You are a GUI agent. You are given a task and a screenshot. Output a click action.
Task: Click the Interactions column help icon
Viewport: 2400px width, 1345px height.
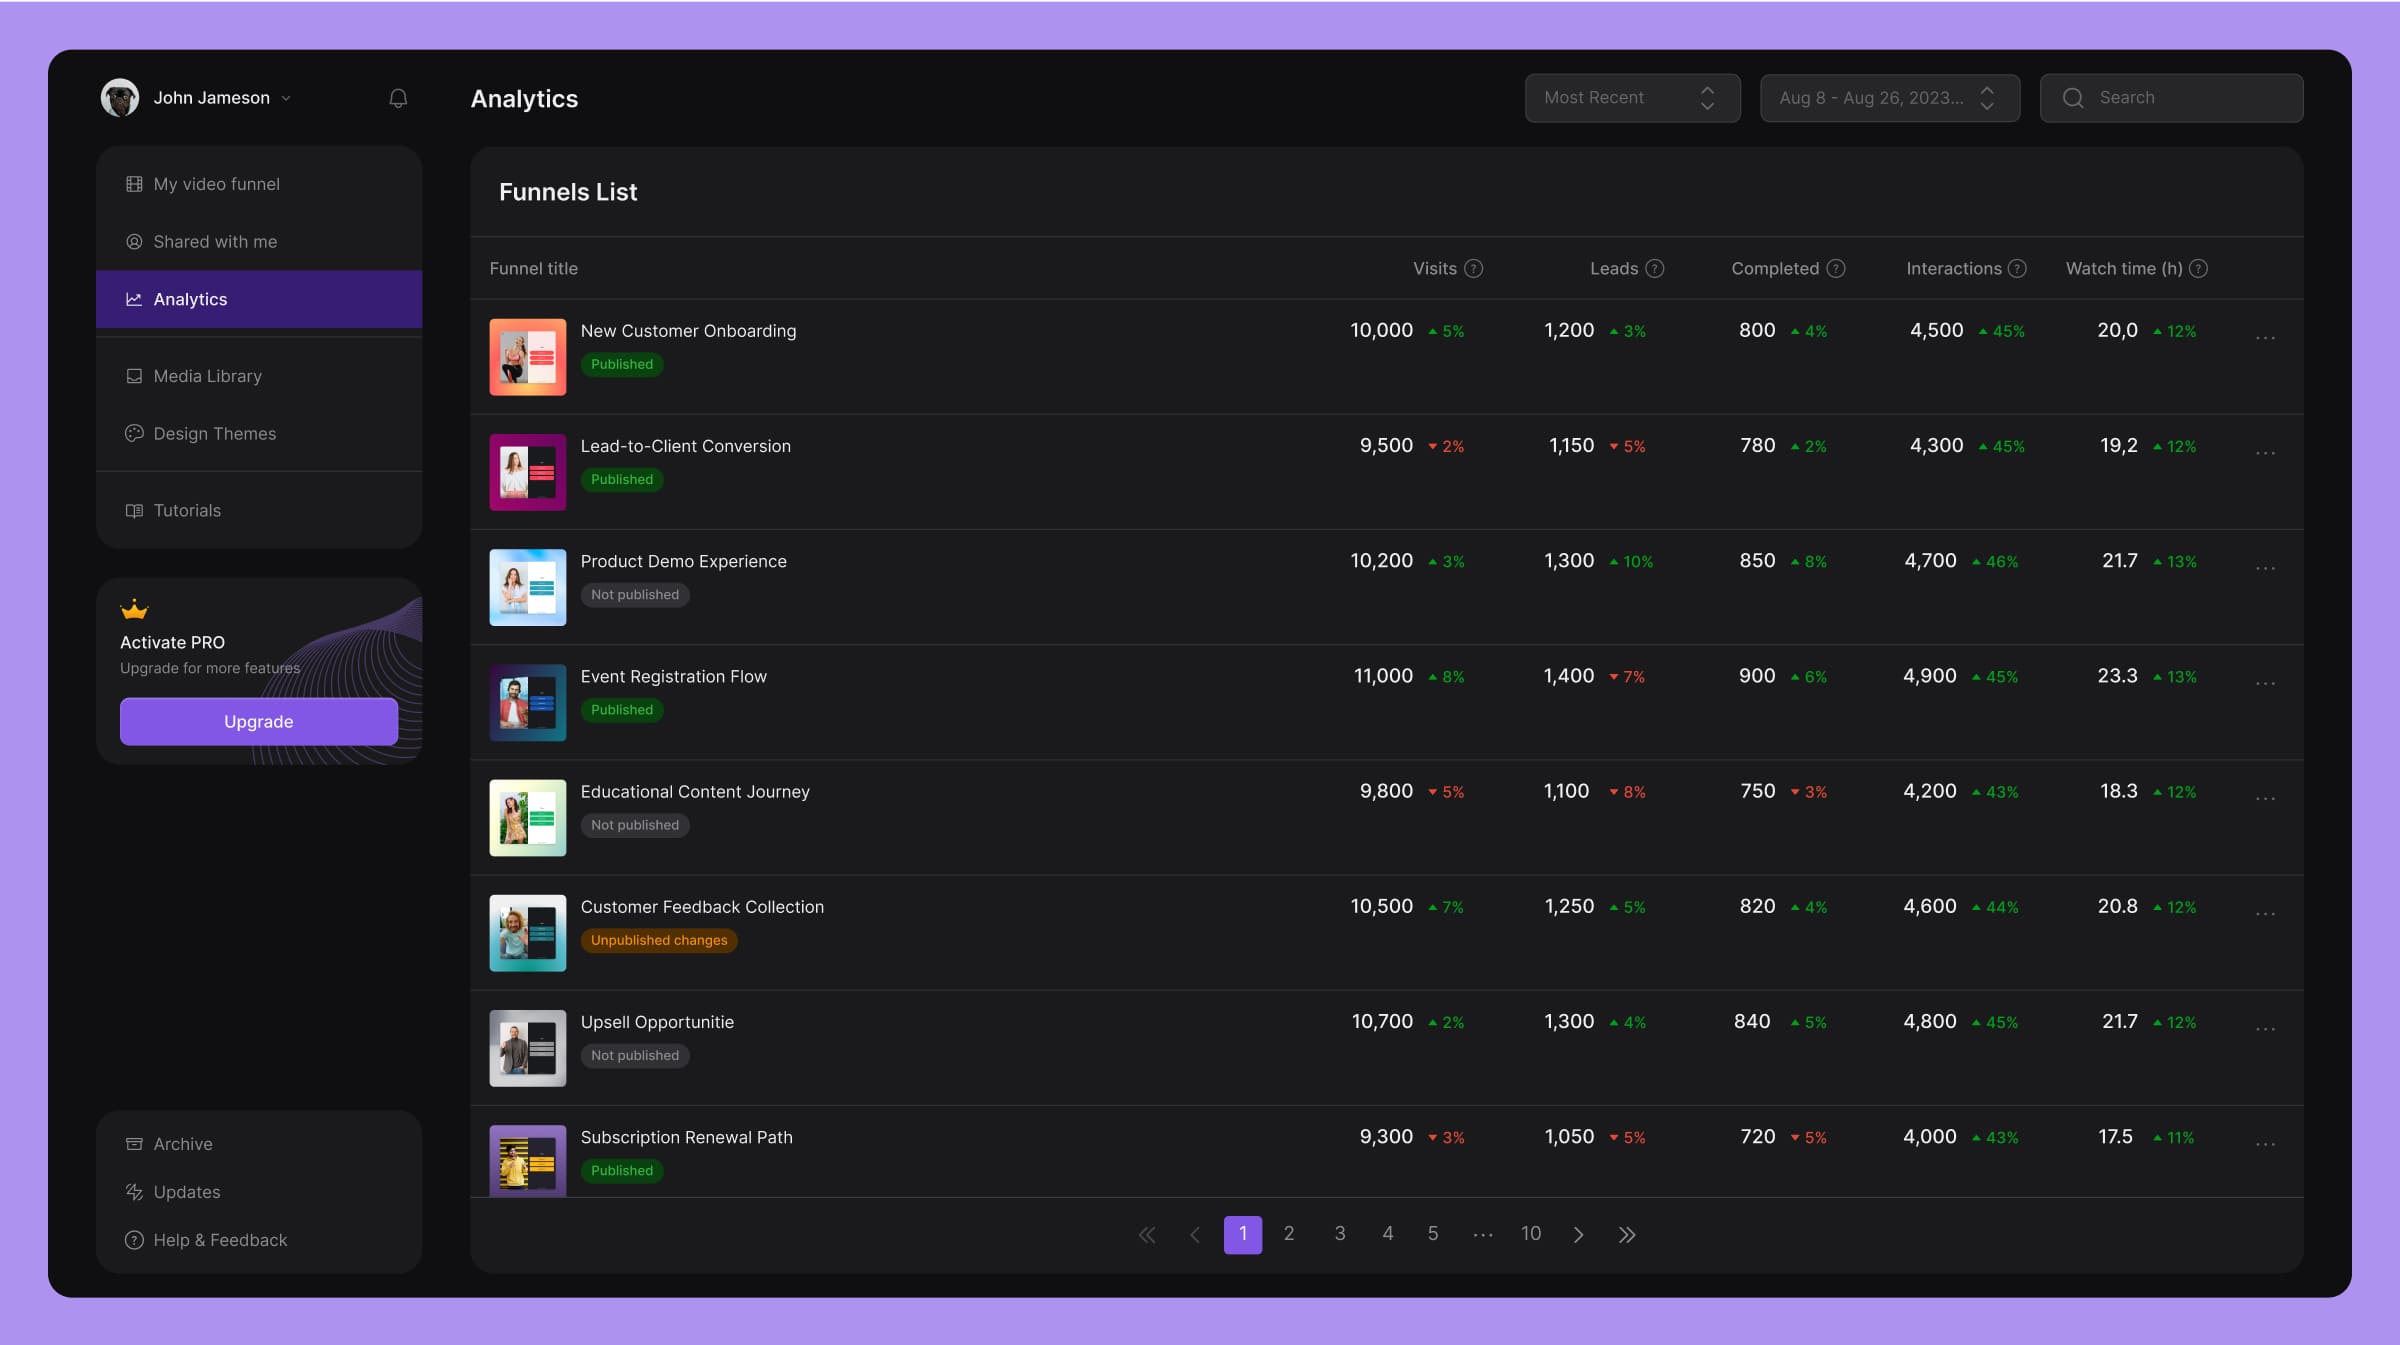pyautogui.click(x=2017, y=268)
